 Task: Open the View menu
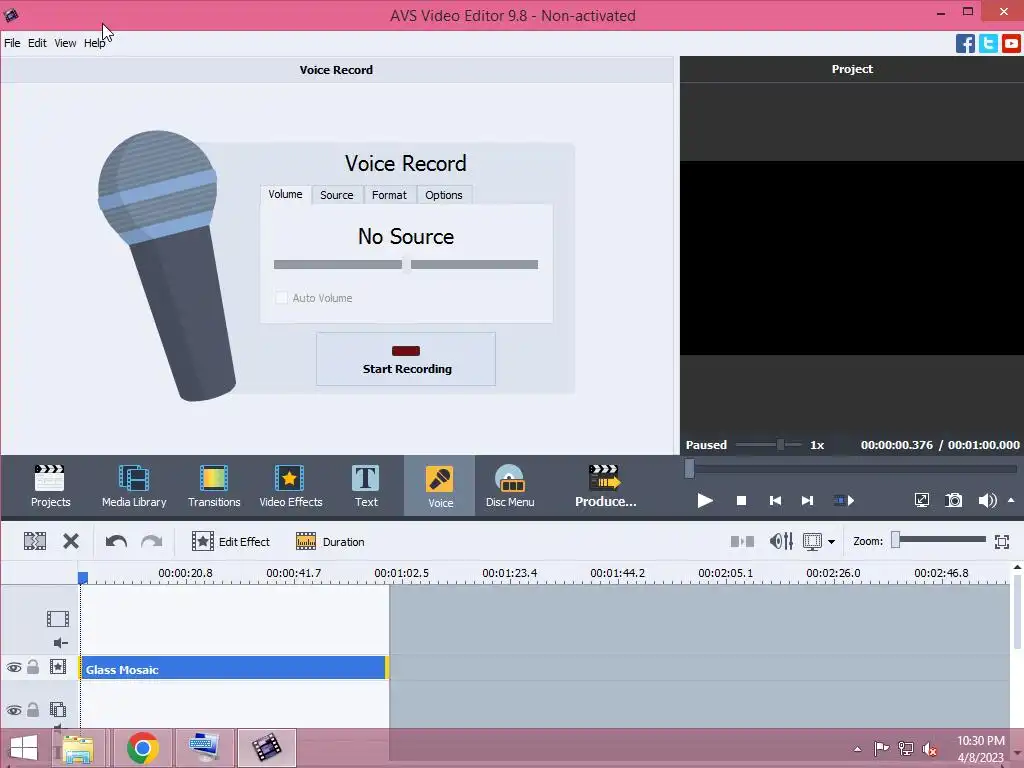[65, 43]
